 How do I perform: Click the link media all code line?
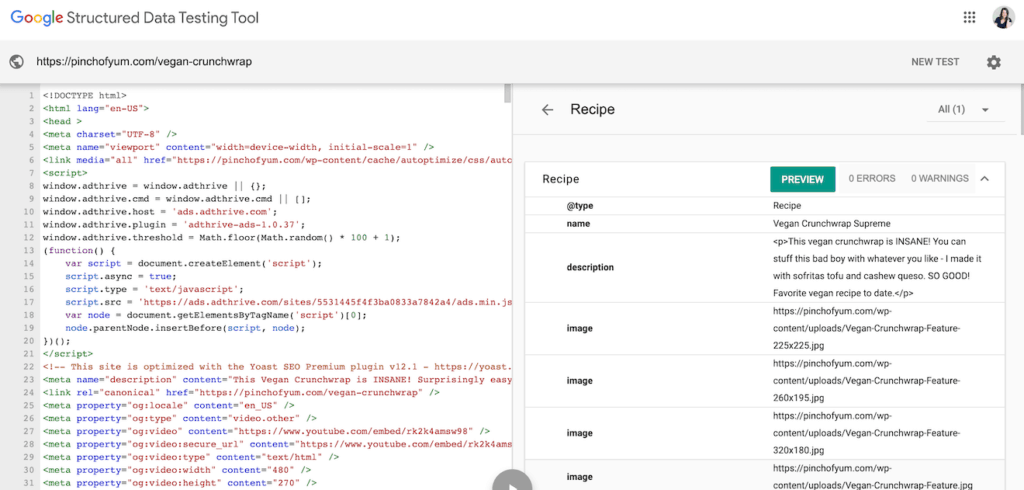coord(277,160)
